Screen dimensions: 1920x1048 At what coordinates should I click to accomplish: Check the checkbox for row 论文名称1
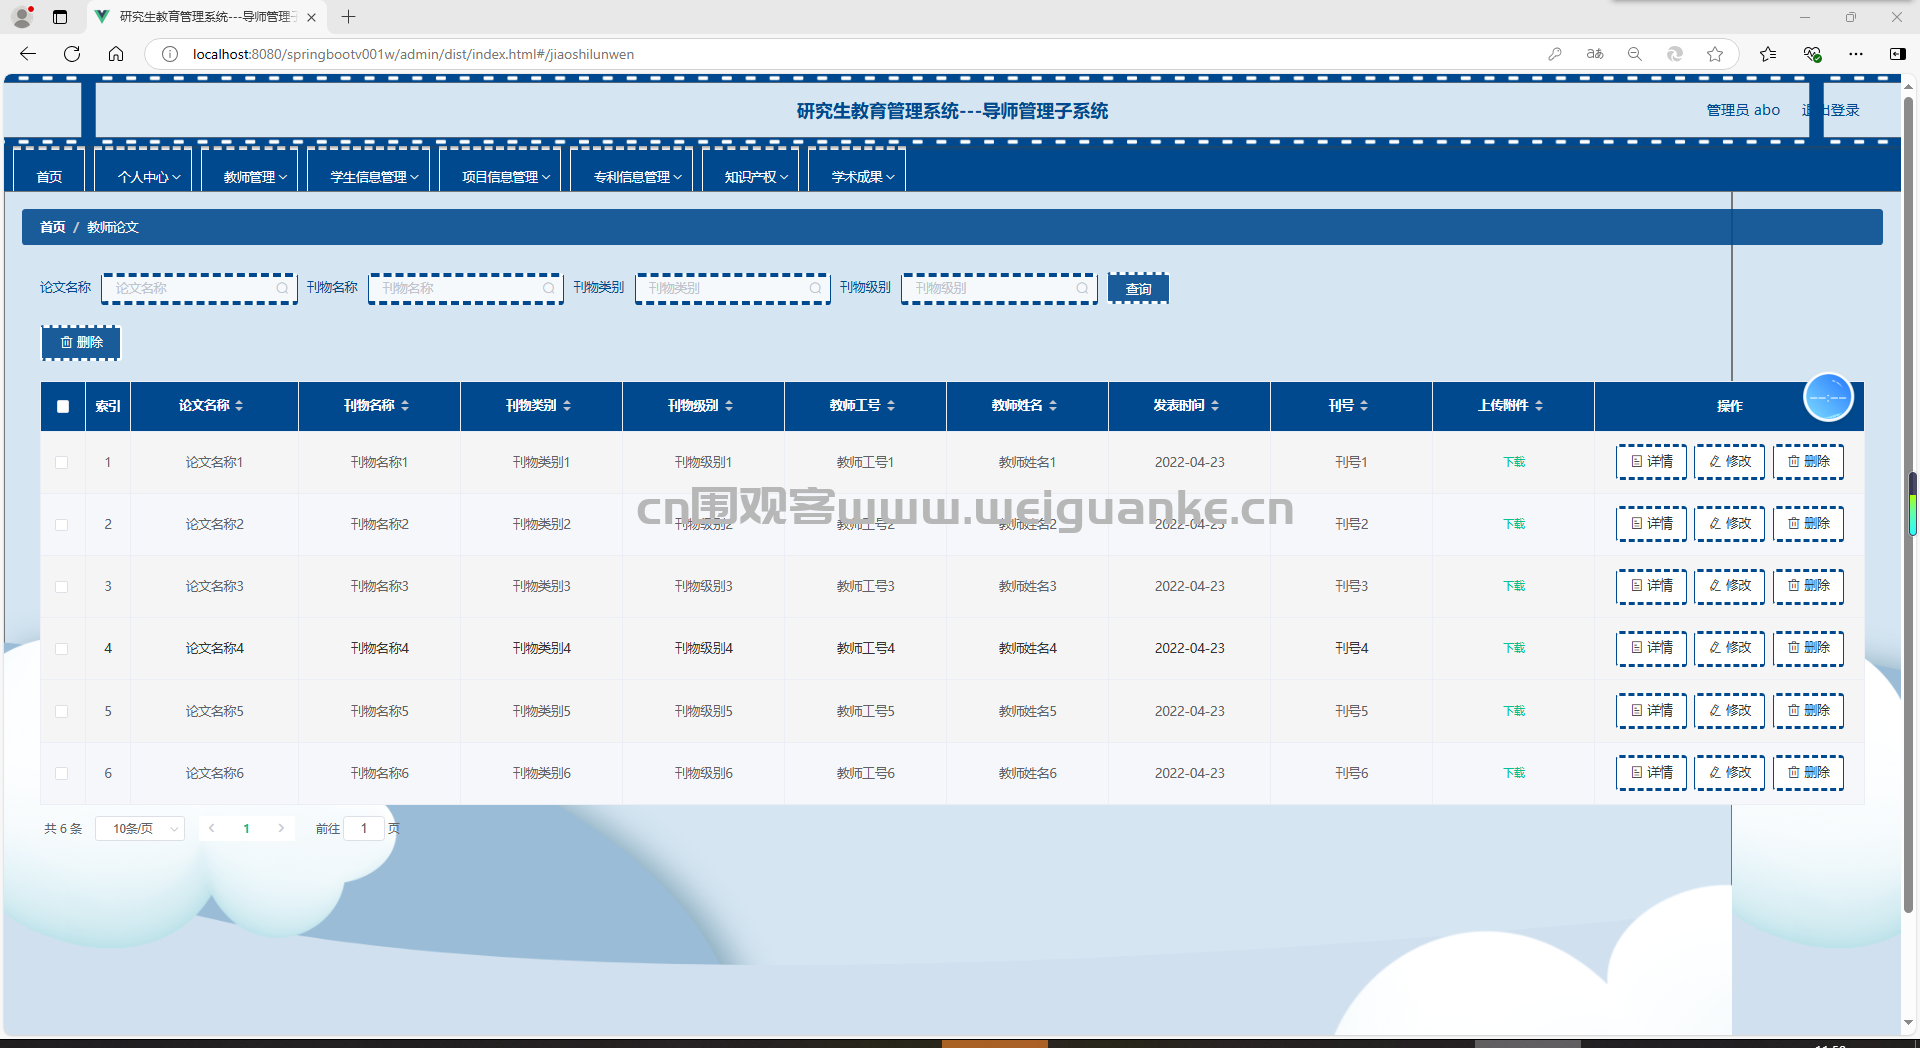[62, 463]
